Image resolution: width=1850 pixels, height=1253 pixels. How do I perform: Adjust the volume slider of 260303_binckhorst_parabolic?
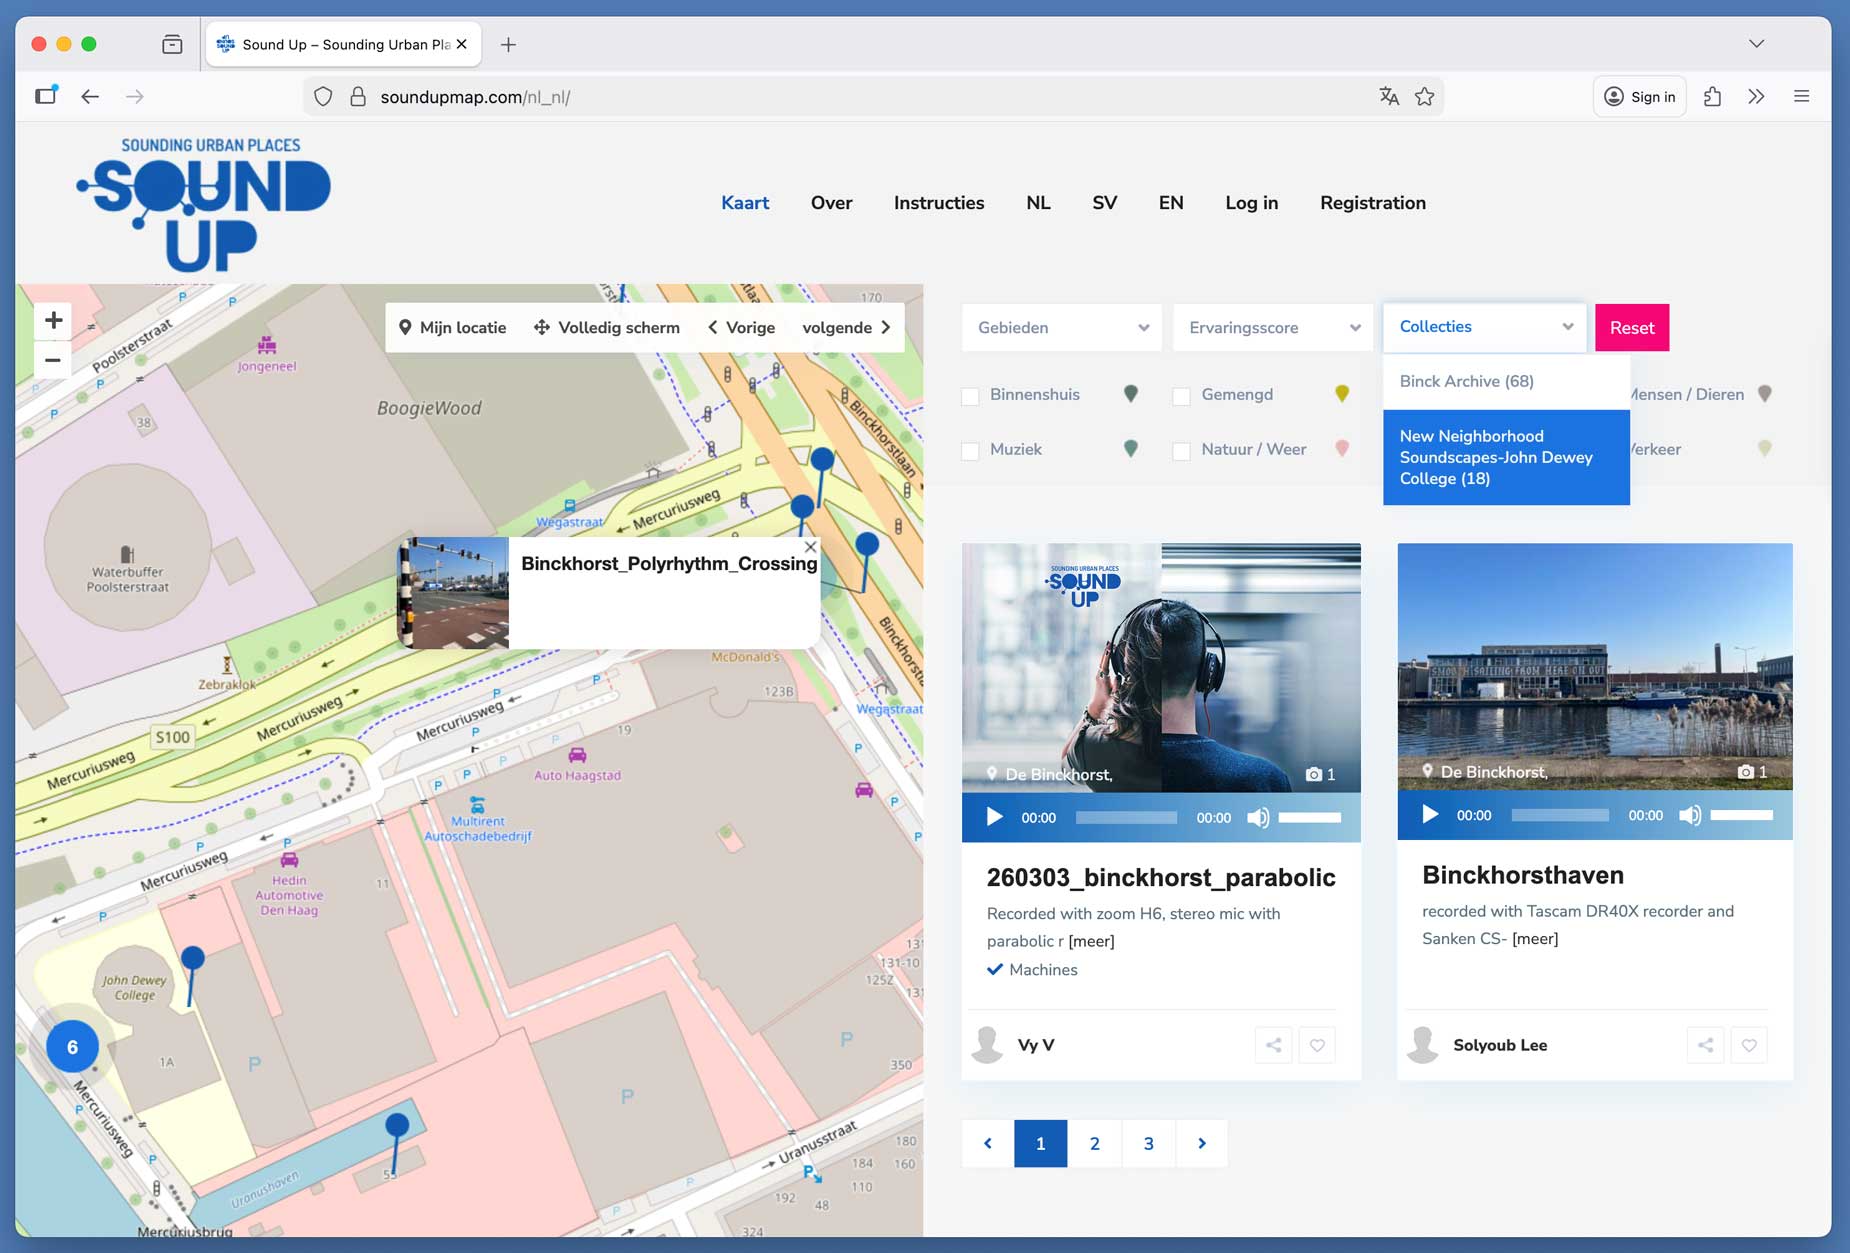(1309, 817)
